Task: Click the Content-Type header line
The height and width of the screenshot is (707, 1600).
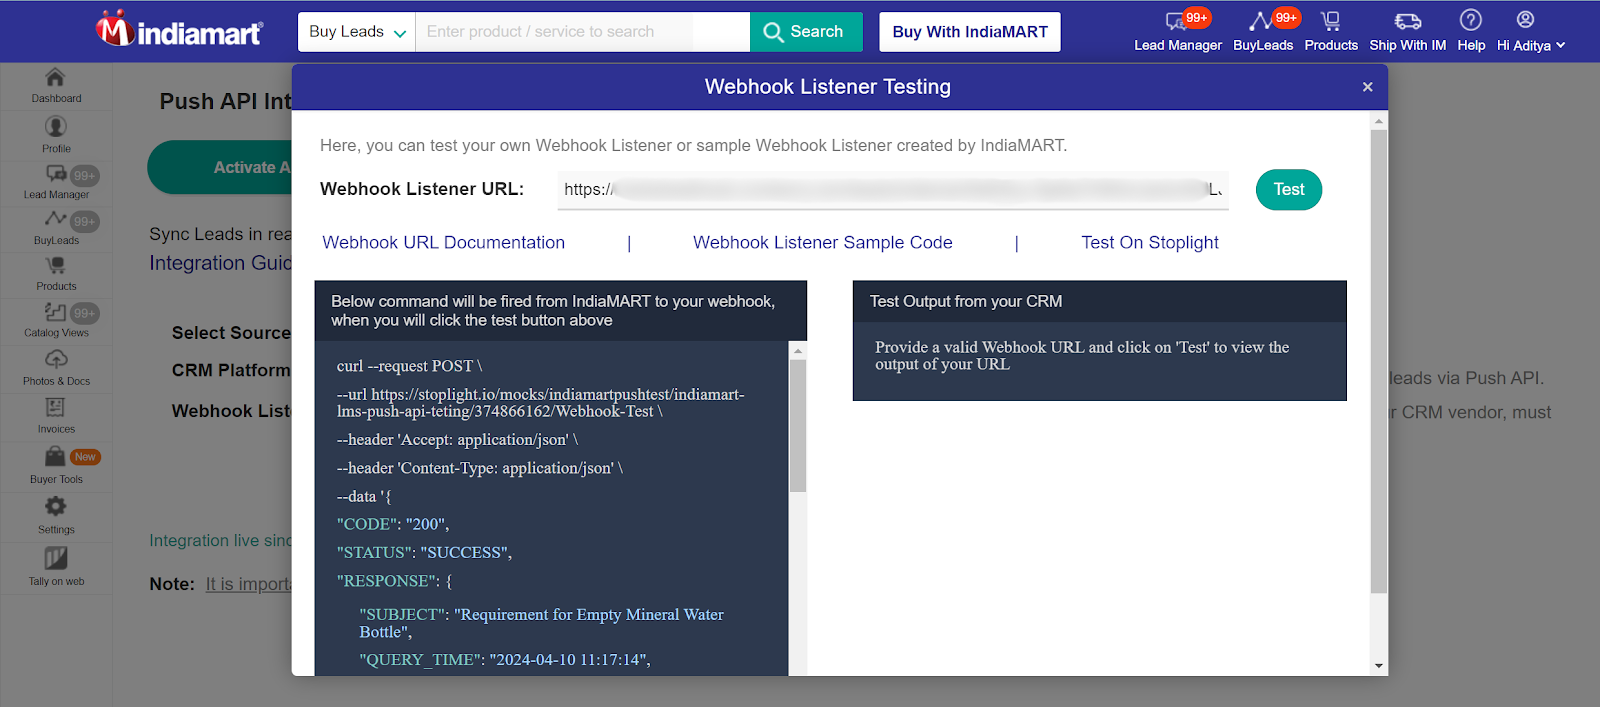Action: [x=480, y=468]
